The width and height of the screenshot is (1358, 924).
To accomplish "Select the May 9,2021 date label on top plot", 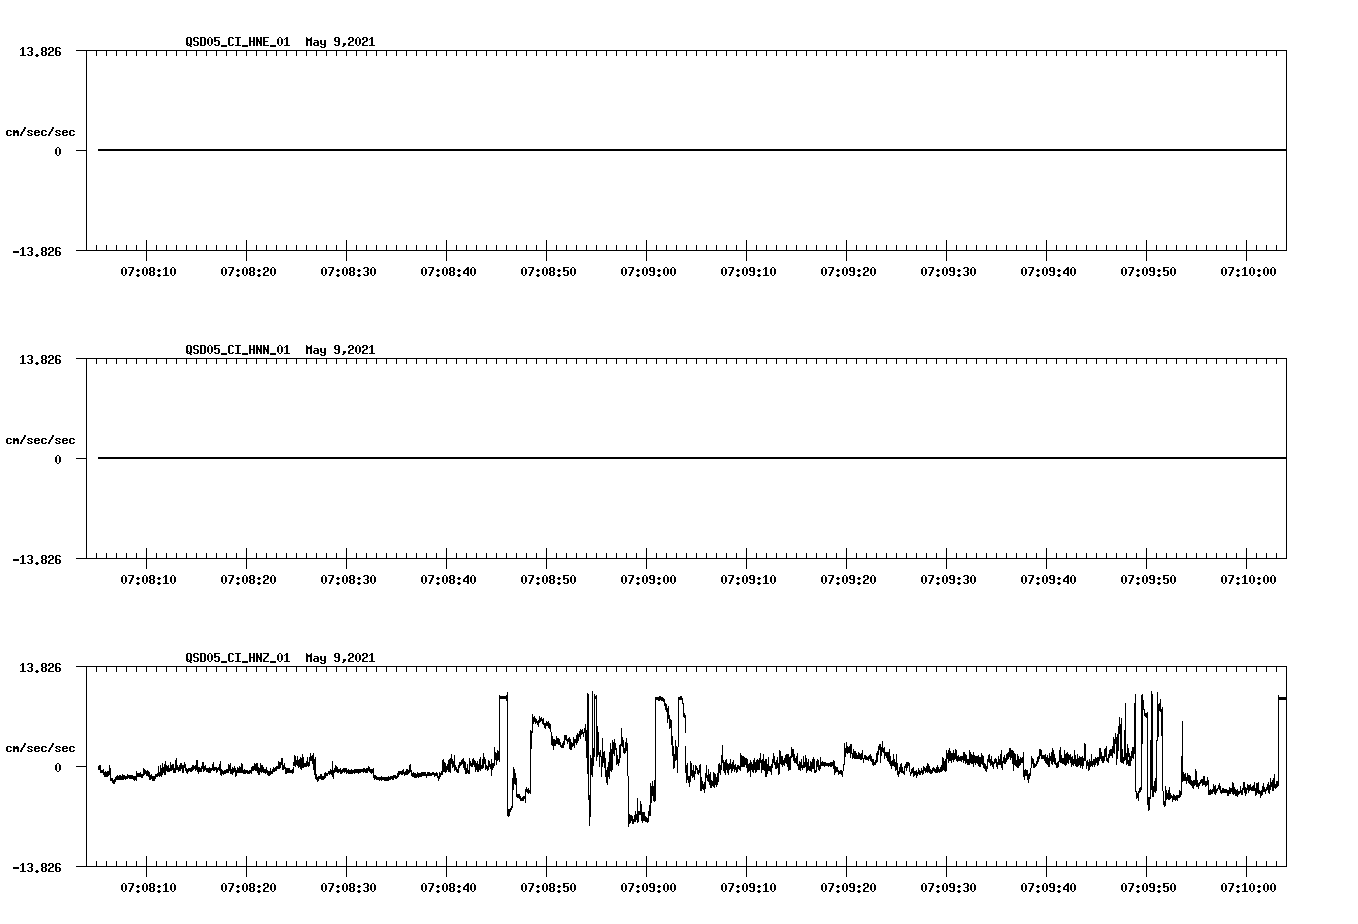I will tap(341, 42).
